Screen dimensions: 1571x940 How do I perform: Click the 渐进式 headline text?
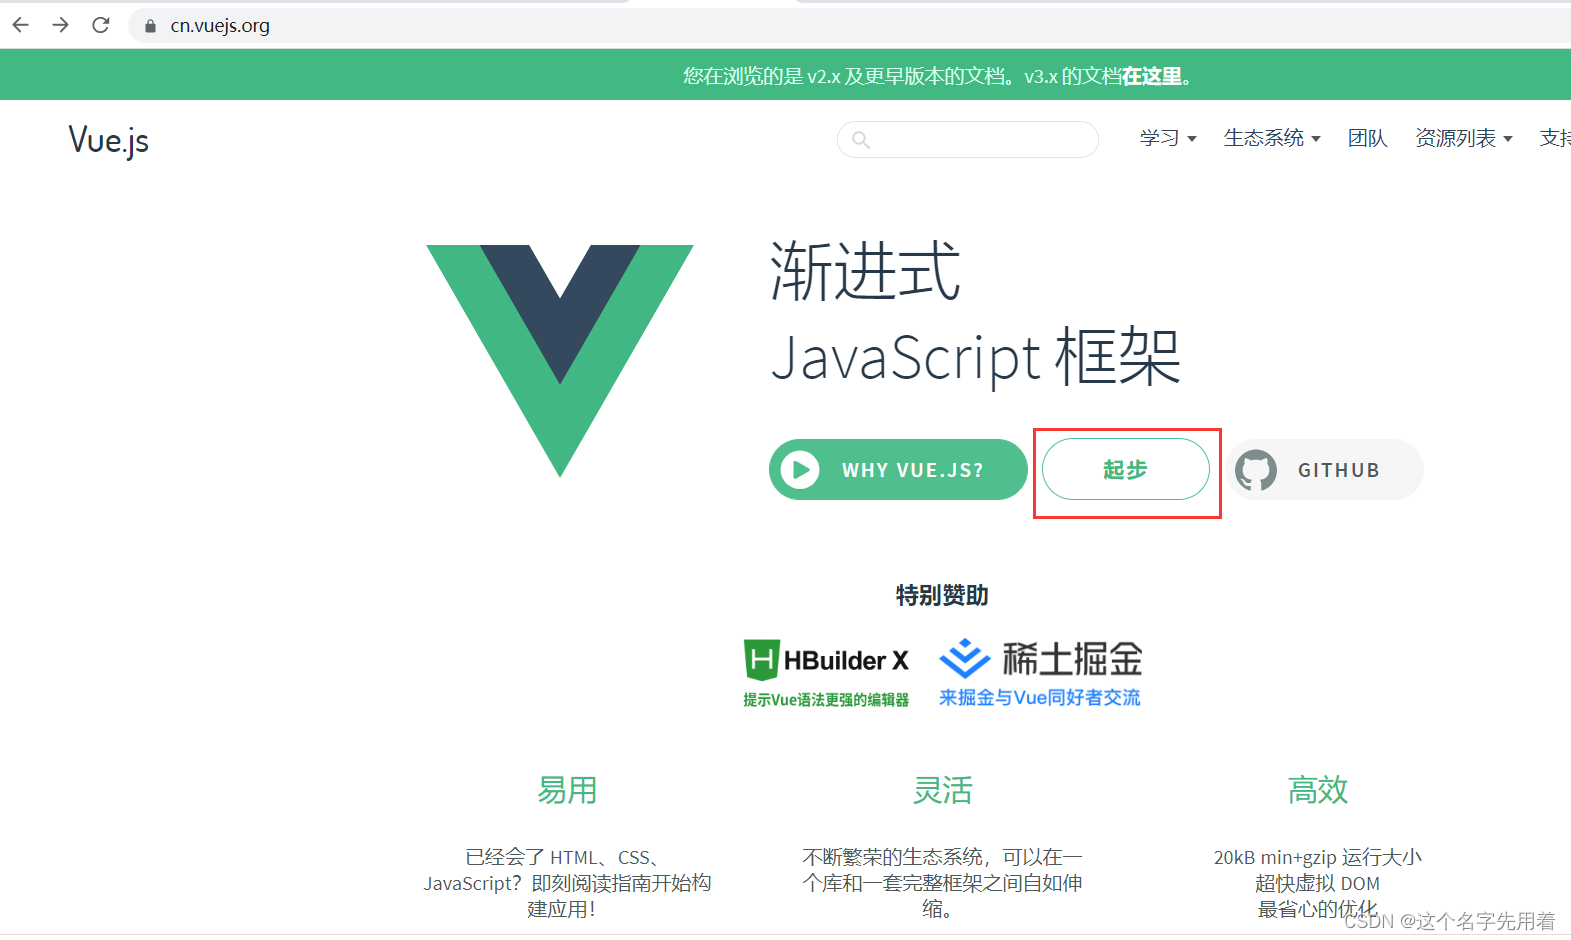coord(865,271)
